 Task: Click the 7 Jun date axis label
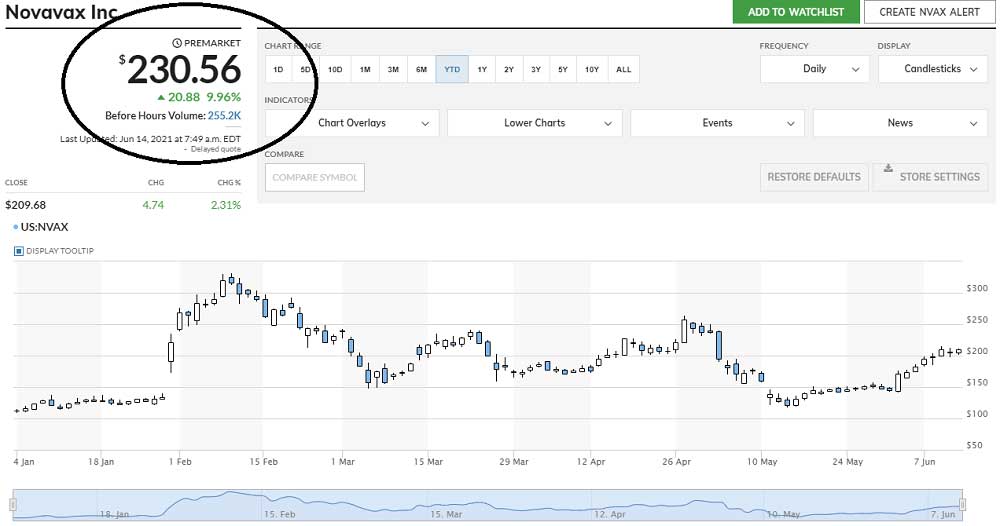pos(925,461)
